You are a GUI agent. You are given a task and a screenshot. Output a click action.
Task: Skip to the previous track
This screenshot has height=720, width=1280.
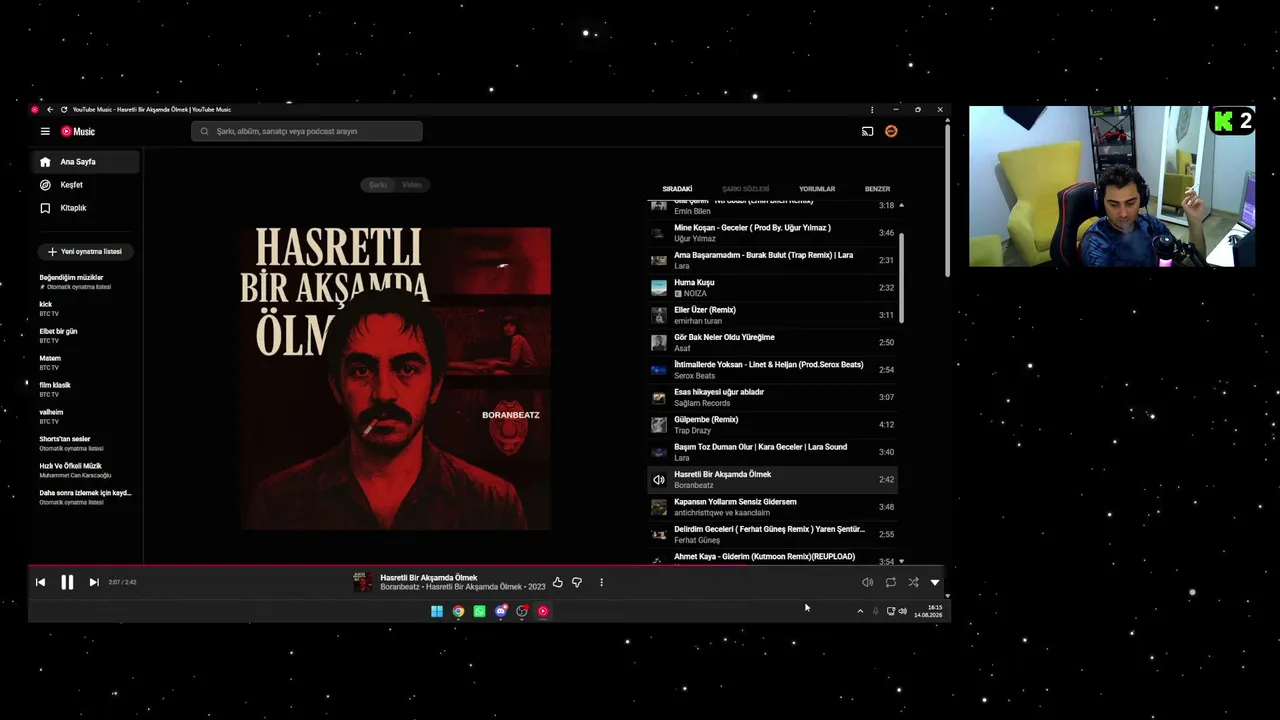pos(40,582)
